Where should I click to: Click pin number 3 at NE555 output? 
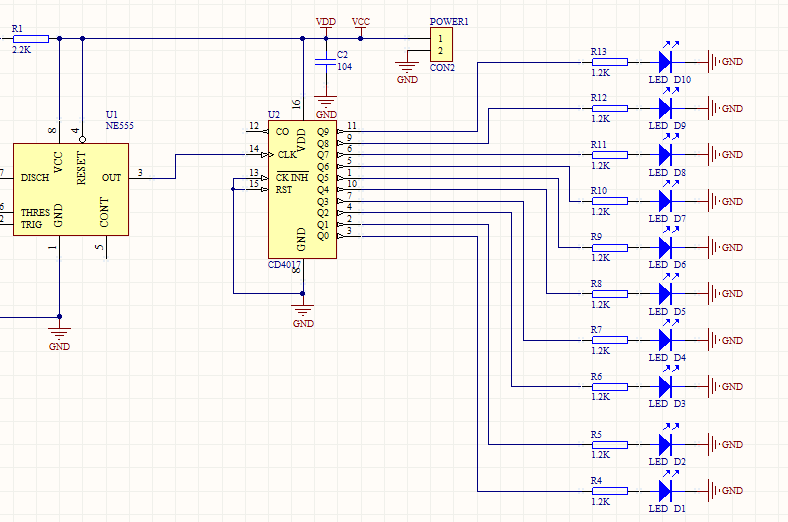click(x=140, y=172)
